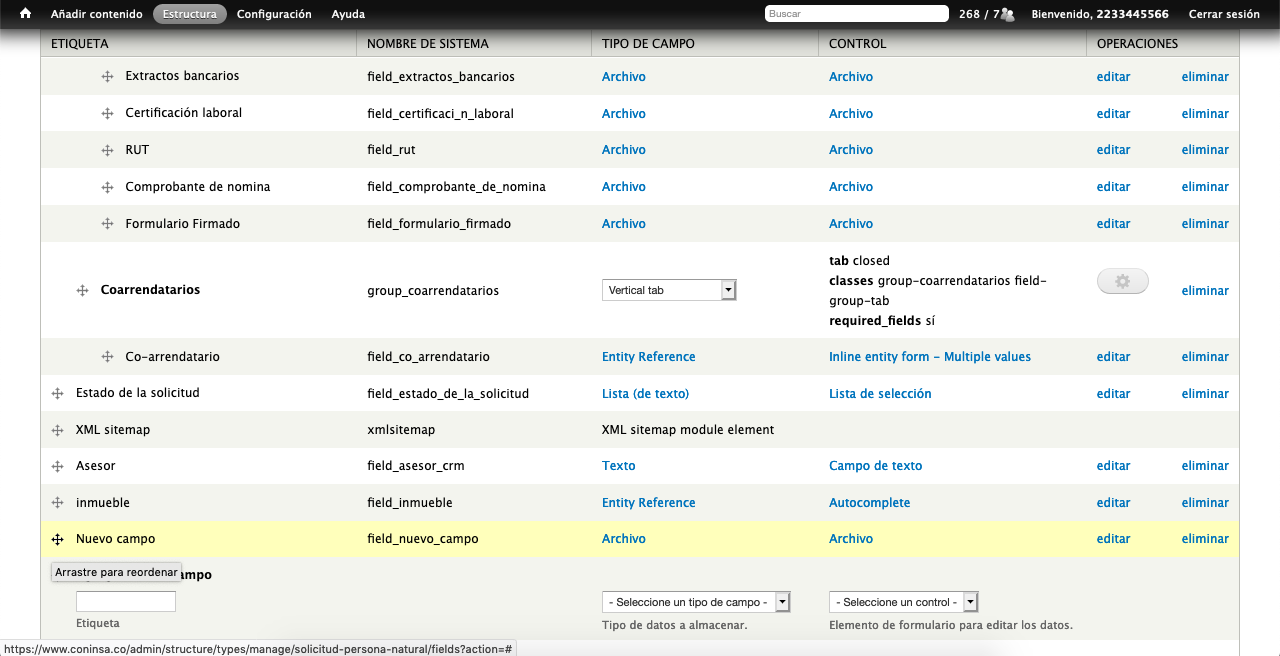1280x656 pixels.
Task: Click drag handle next to Asesor
Action: 58,466
